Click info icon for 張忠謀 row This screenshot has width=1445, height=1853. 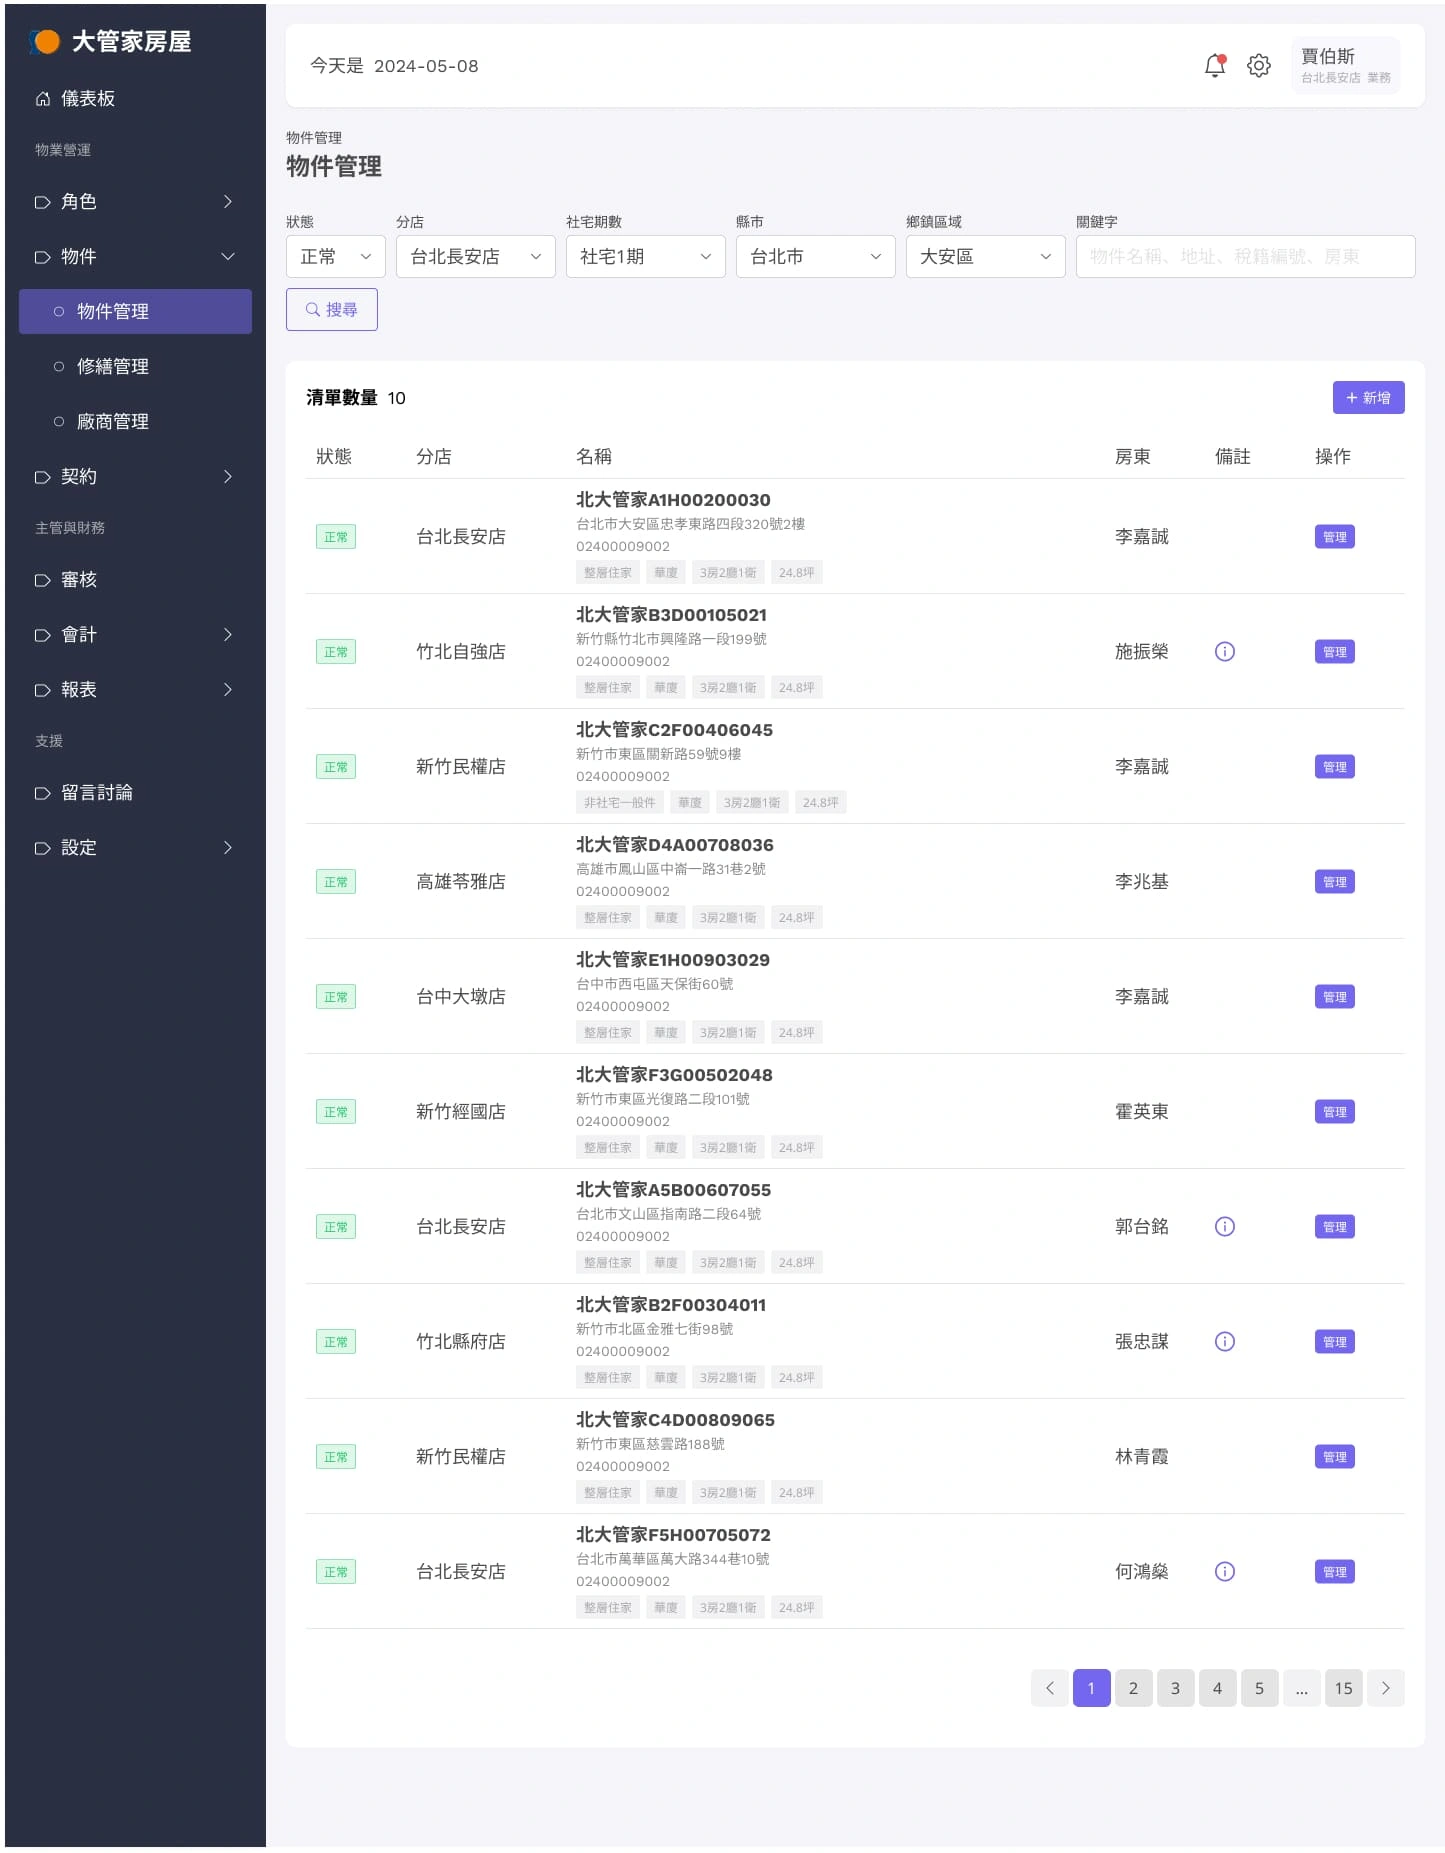point(1224,1342)
